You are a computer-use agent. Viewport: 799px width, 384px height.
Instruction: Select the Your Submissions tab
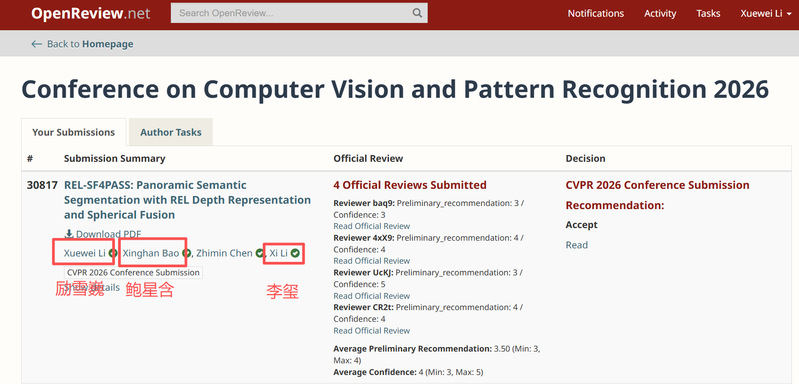click(x=73, y=132)
